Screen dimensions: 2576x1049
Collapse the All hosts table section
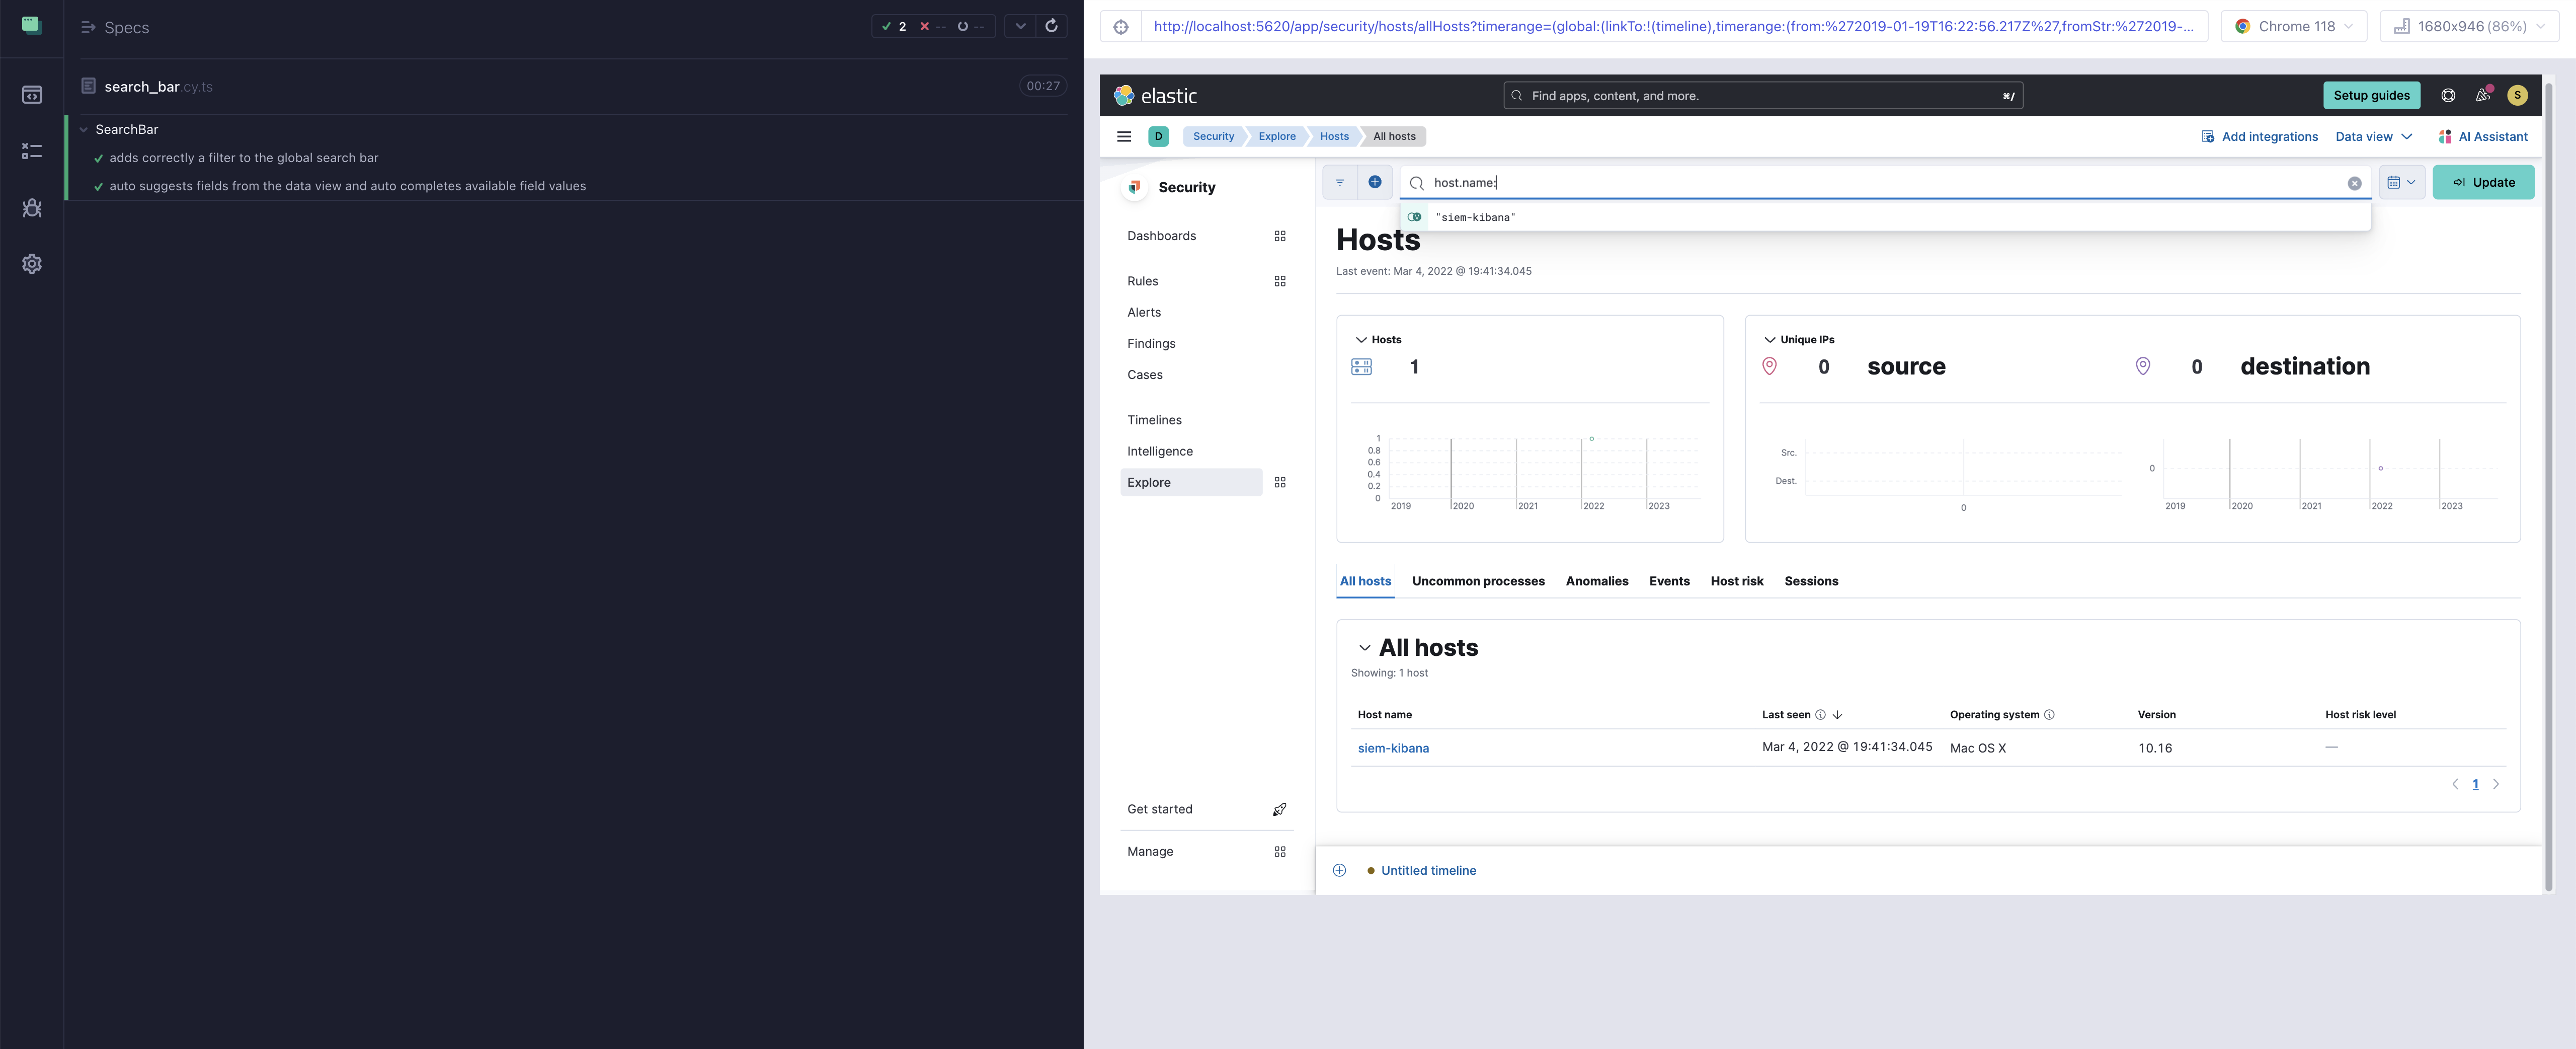tap(1364, 648)
